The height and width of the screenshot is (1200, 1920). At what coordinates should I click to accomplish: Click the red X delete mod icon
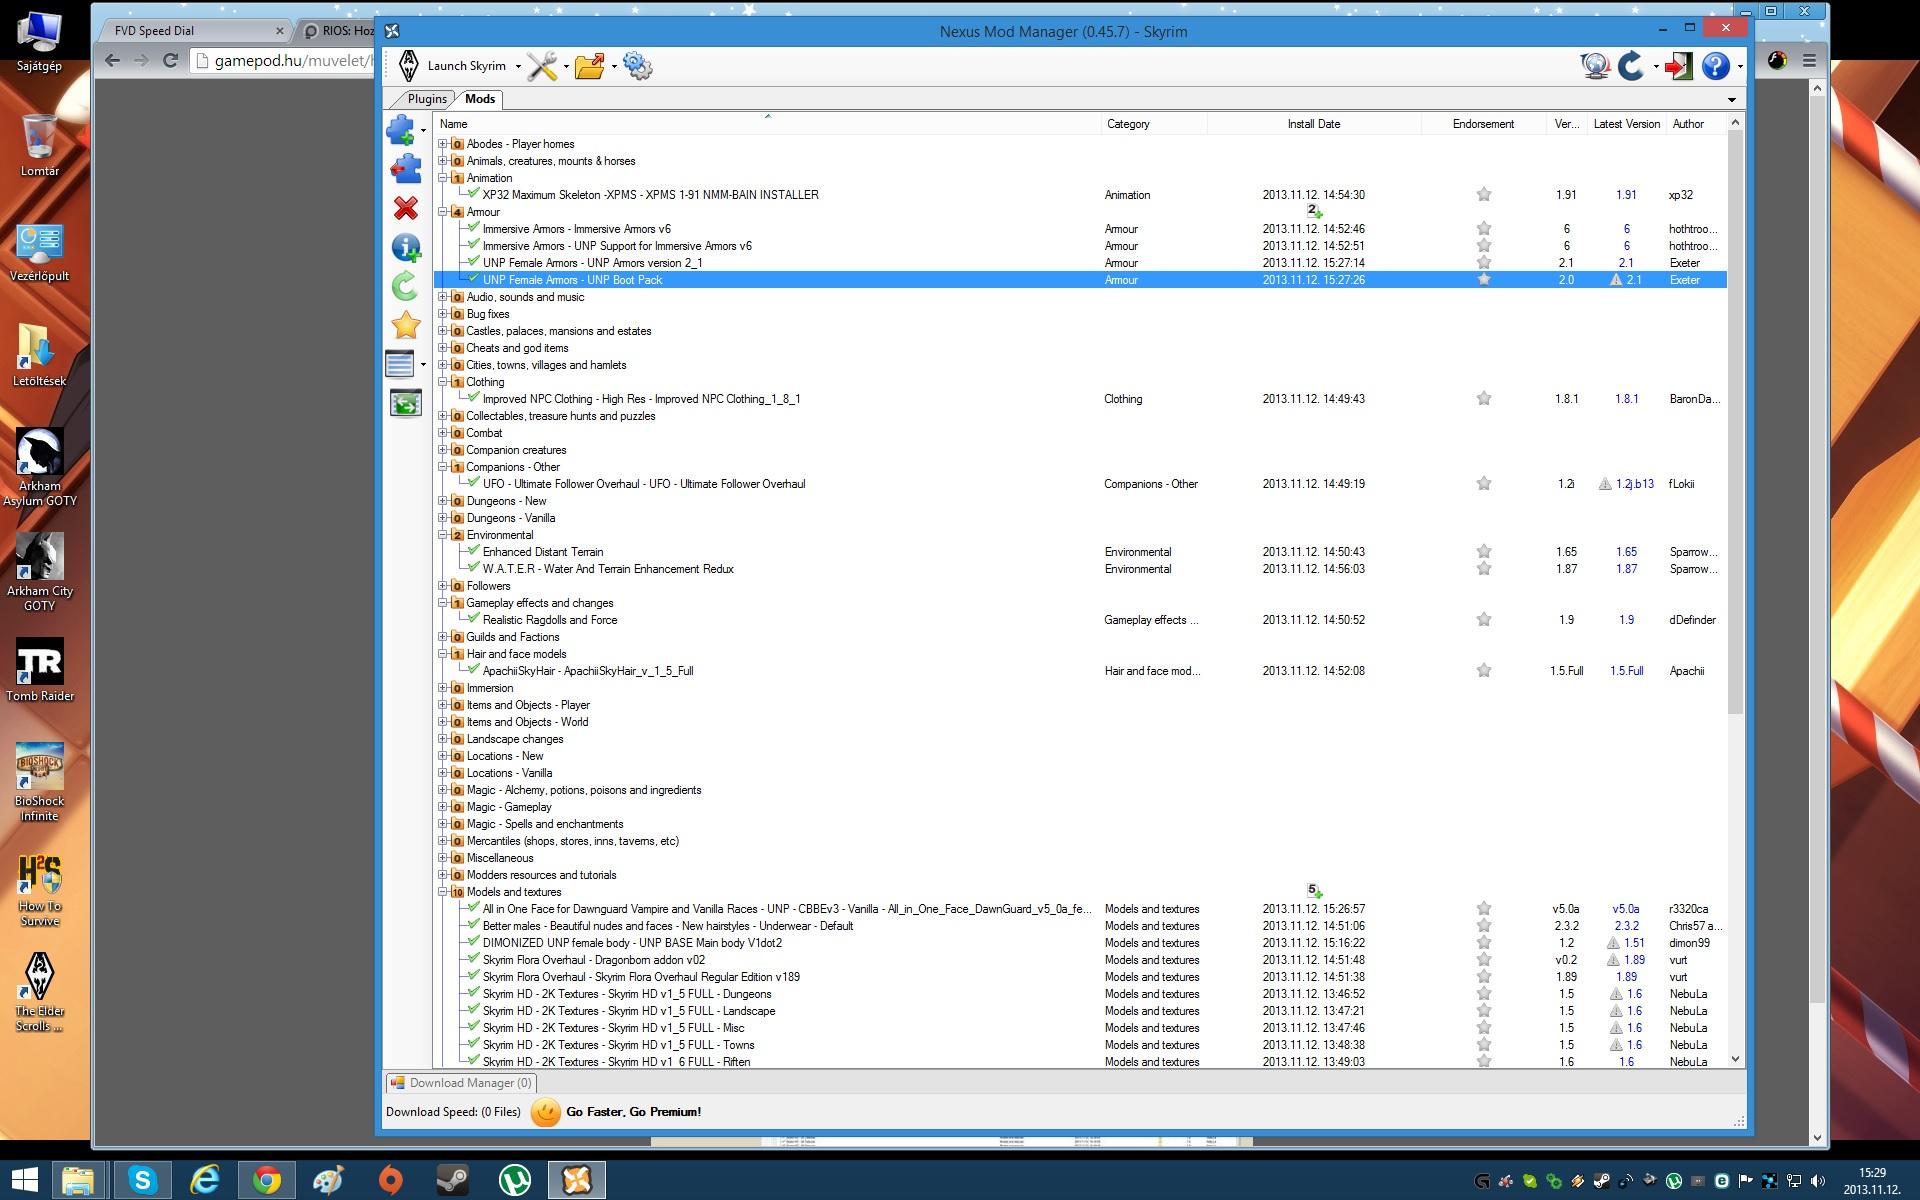(405, 208)
